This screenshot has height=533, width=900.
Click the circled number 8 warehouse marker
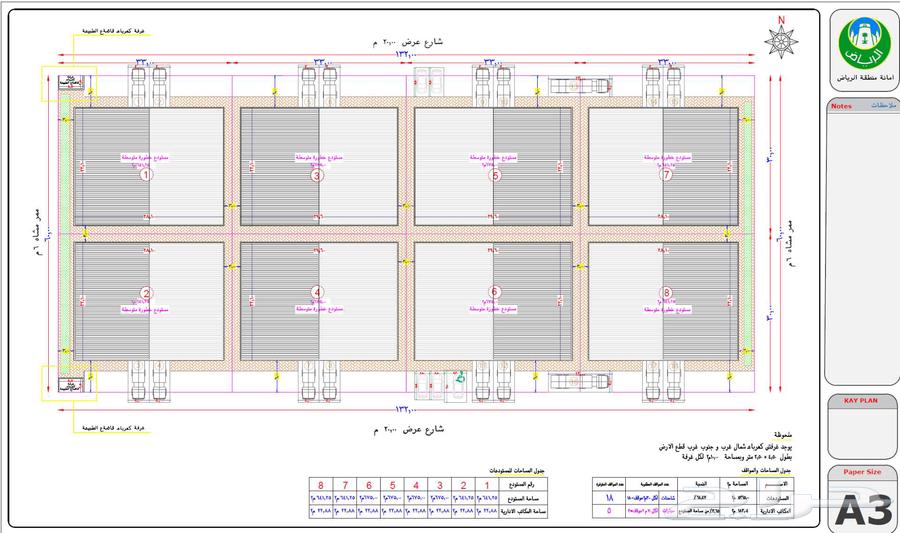coord(667,292)
